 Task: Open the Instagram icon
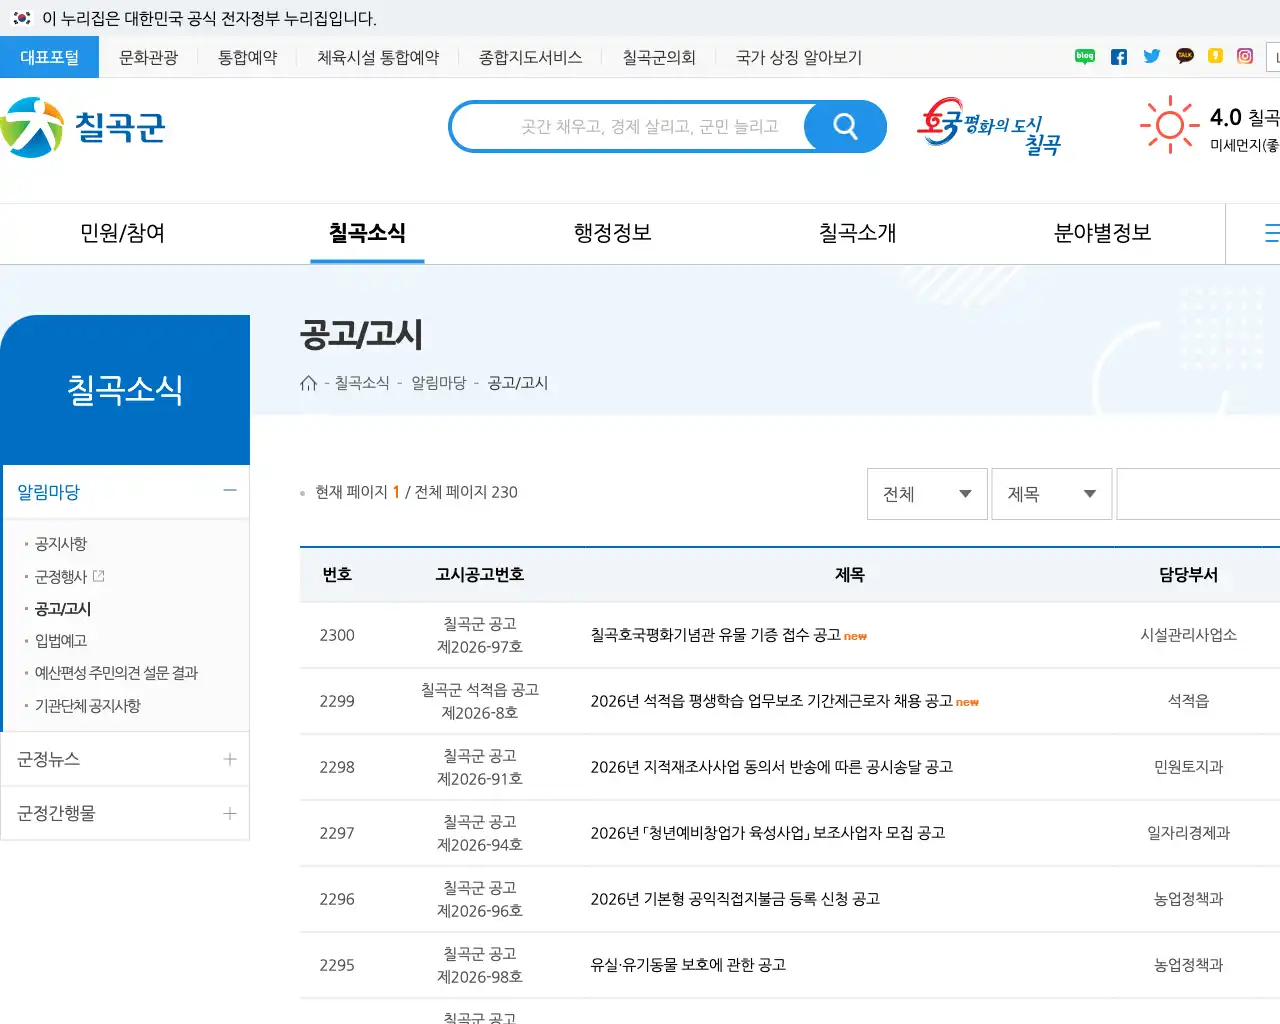point(1244,57)
